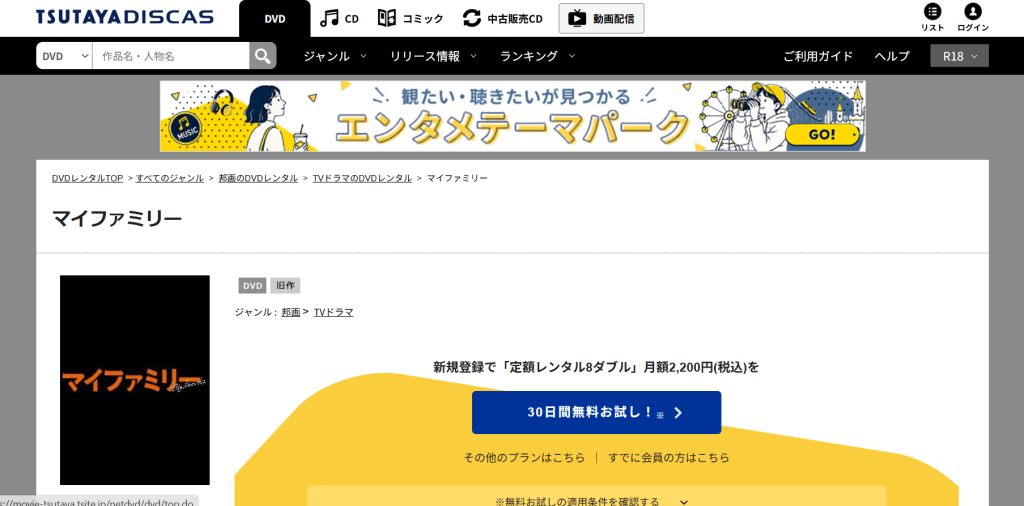Click the magnifier search button
The height and width of the screenshot is (506, 1024).
point(263,56)
